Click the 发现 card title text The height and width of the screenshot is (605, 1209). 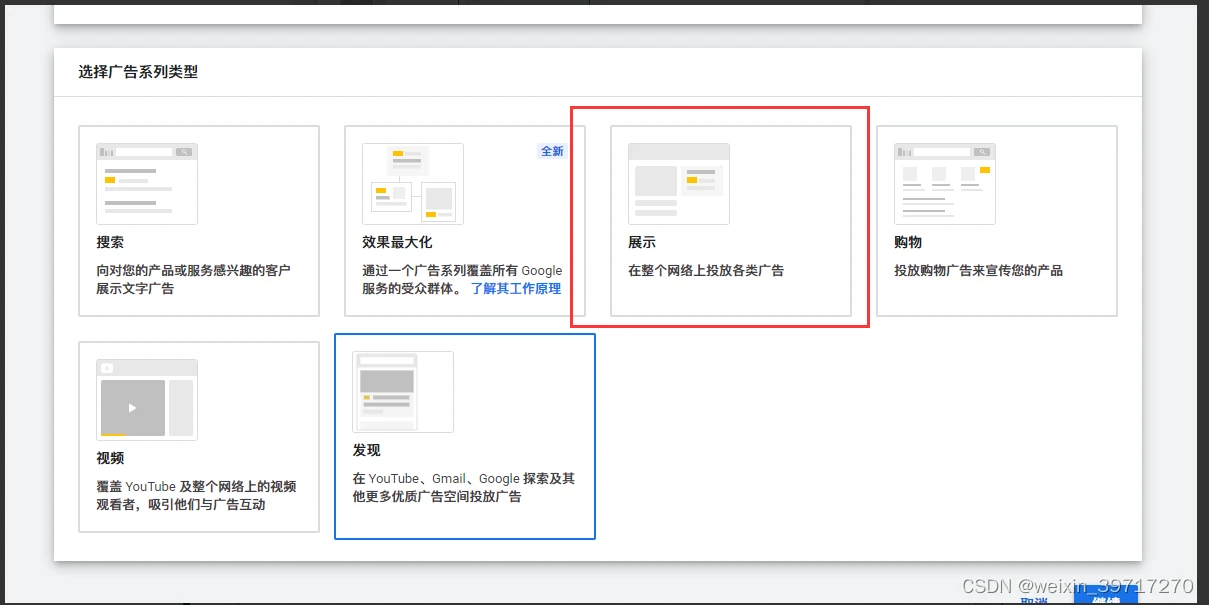click(366, 451)
